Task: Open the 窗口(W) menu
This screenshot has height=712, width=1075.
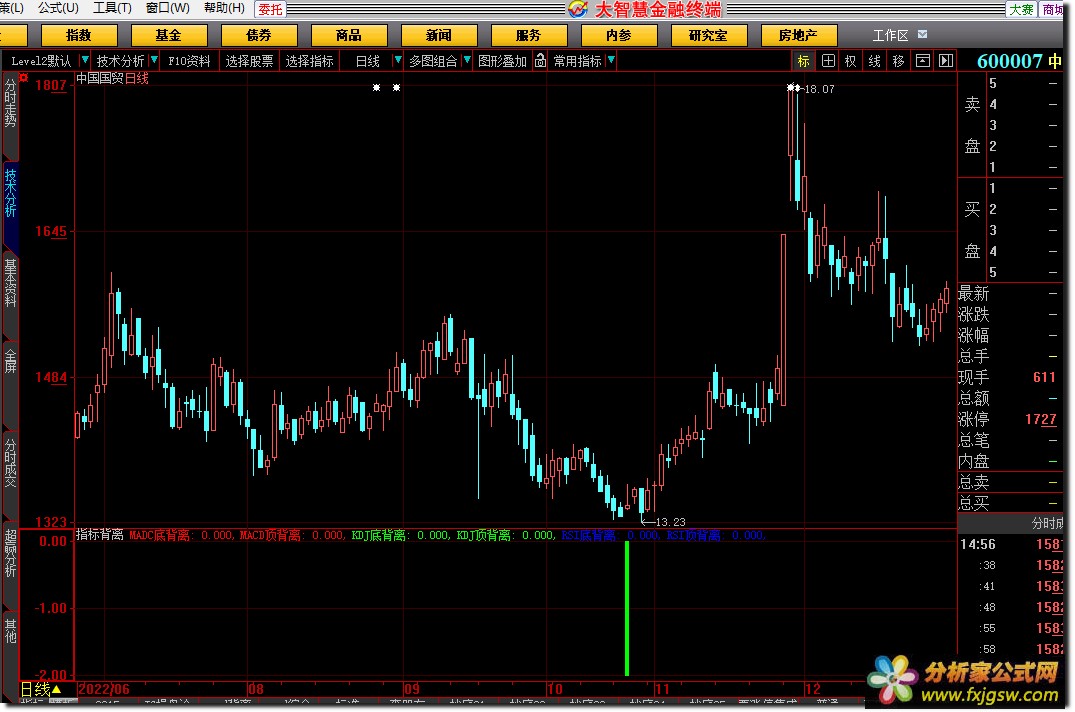Action: [168, 8]
